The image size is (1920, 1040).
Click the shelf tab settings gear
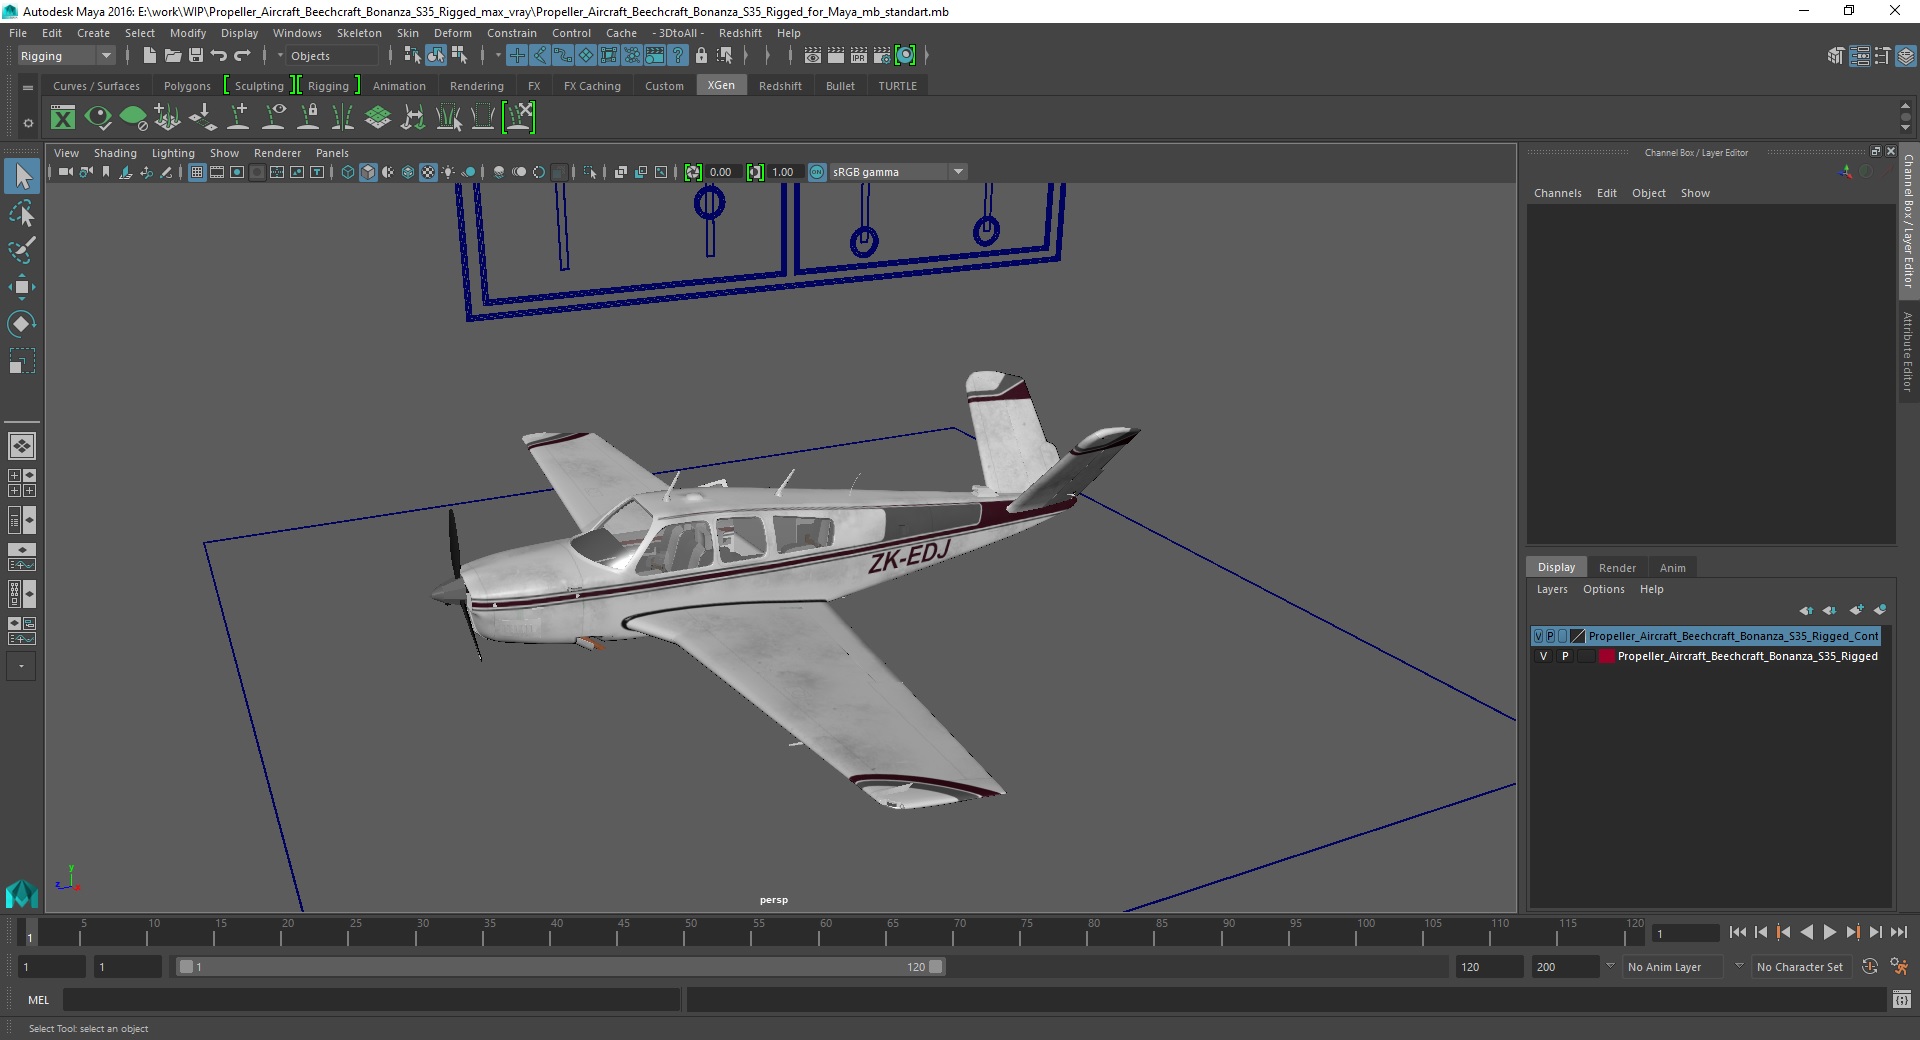coord(28,123)
